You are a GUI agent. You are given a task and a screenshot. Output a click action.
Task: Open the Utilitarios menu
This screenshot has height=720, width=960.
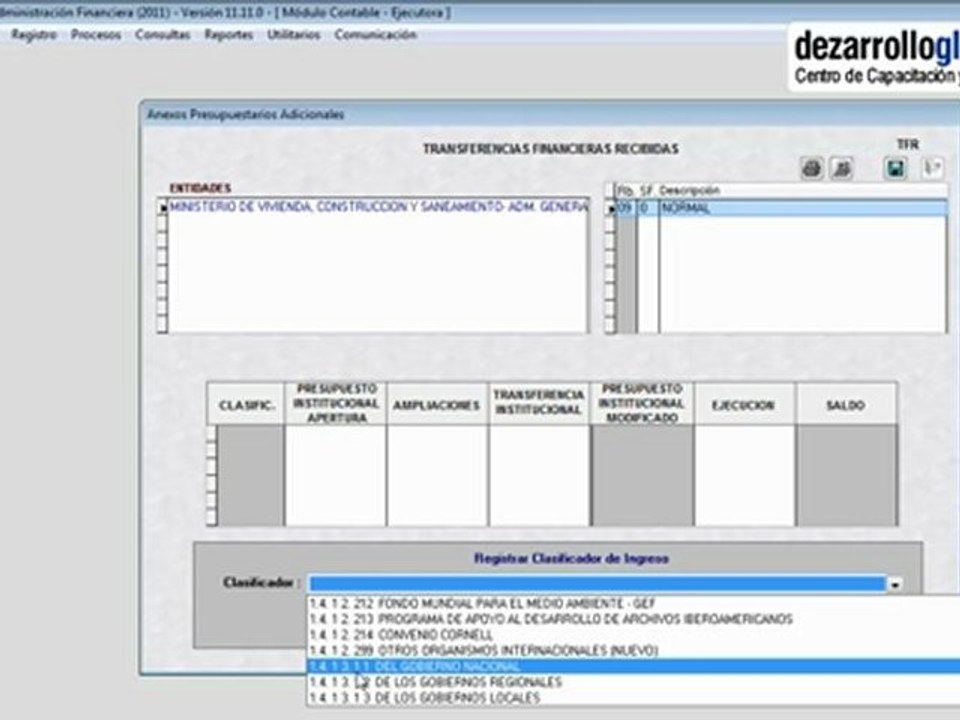(294, 35)
